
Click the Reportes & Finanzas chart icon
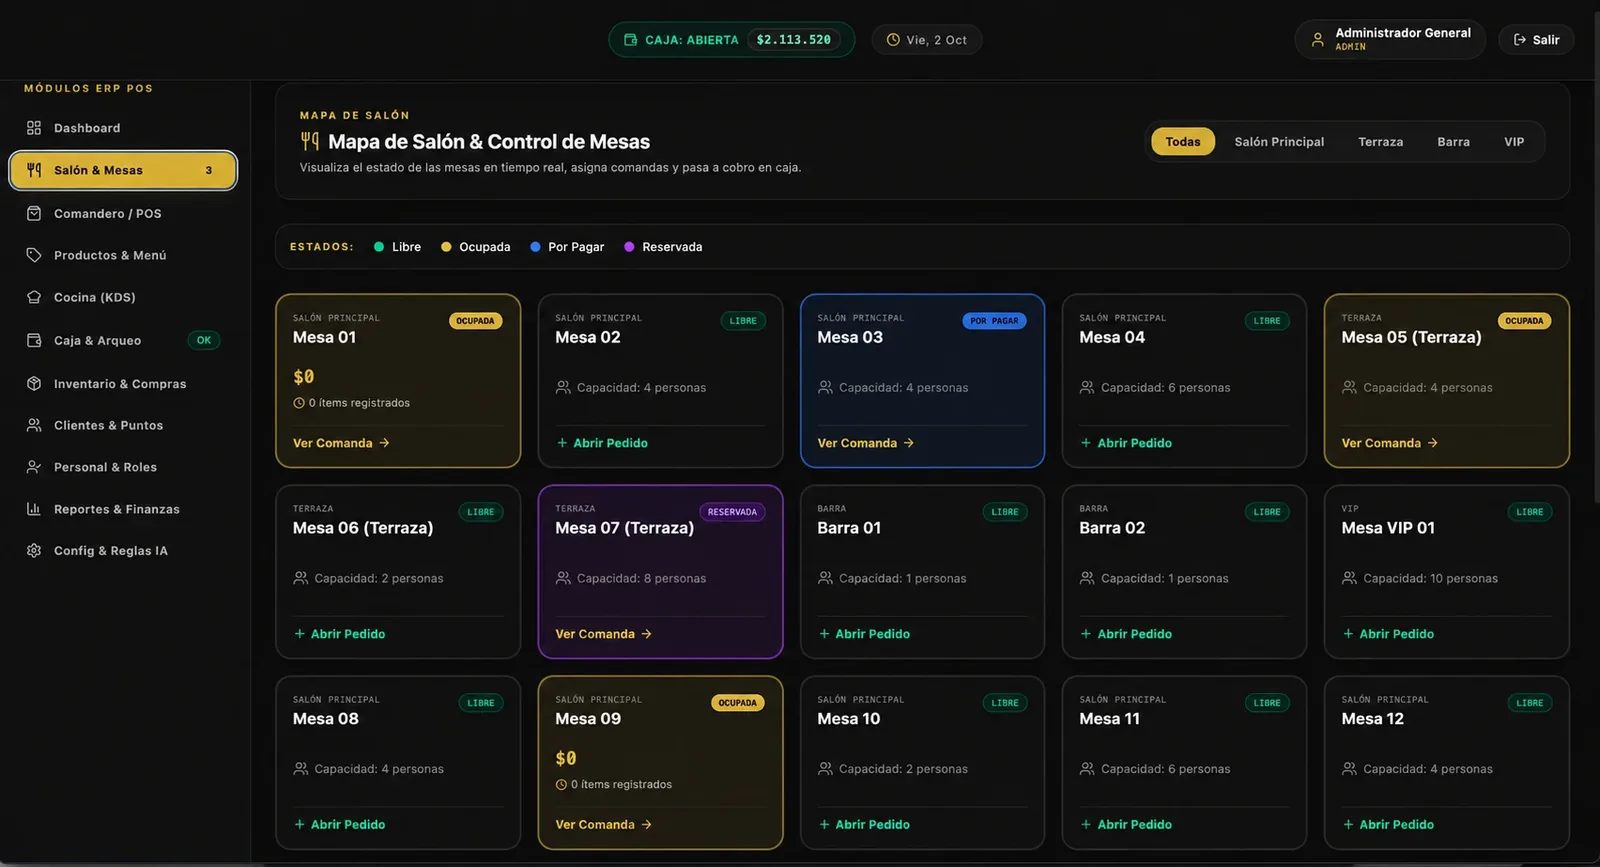coord(34,509)
